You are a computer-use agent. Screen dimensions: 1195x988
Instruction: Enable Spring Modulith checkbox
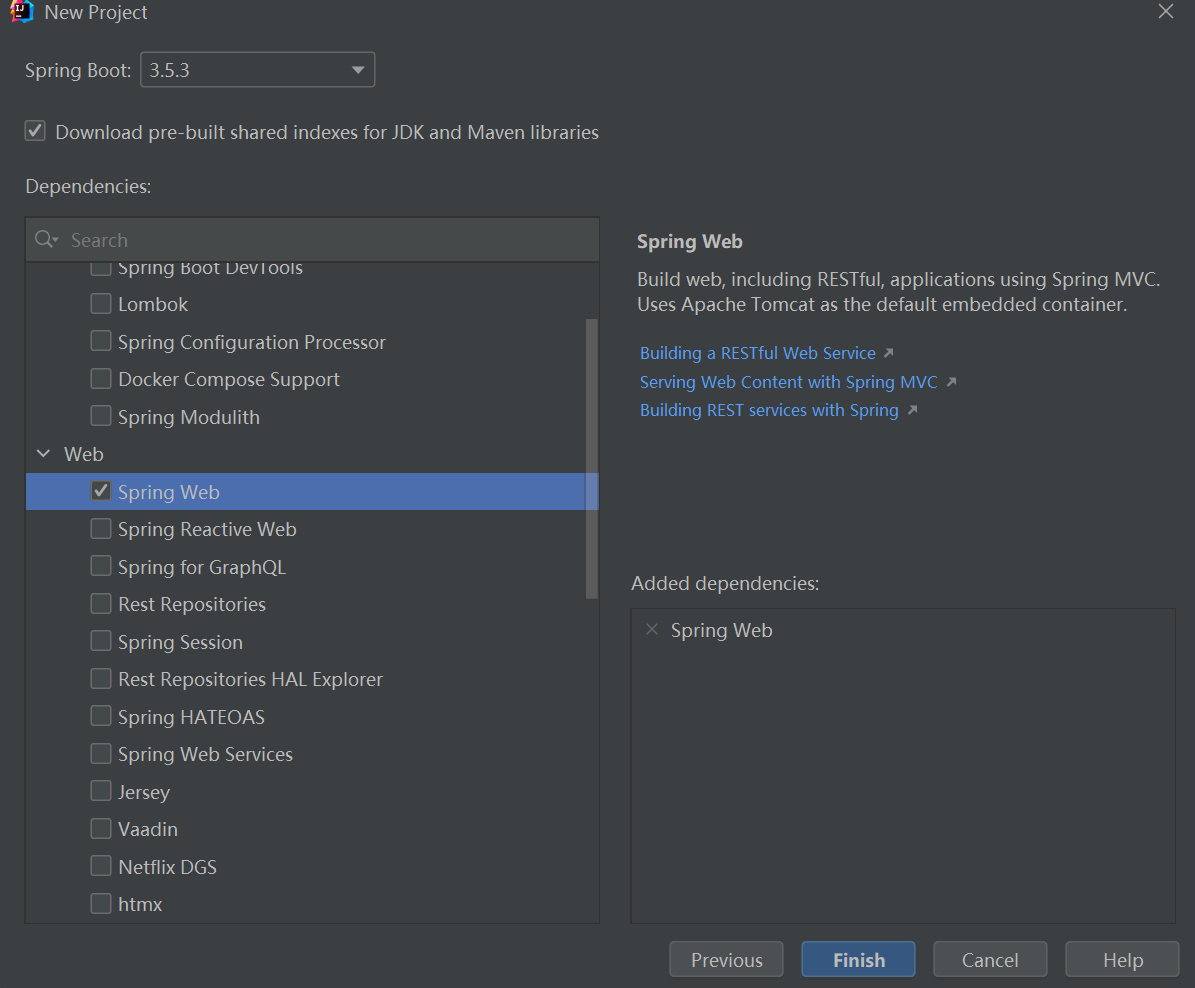pos(101,416)
